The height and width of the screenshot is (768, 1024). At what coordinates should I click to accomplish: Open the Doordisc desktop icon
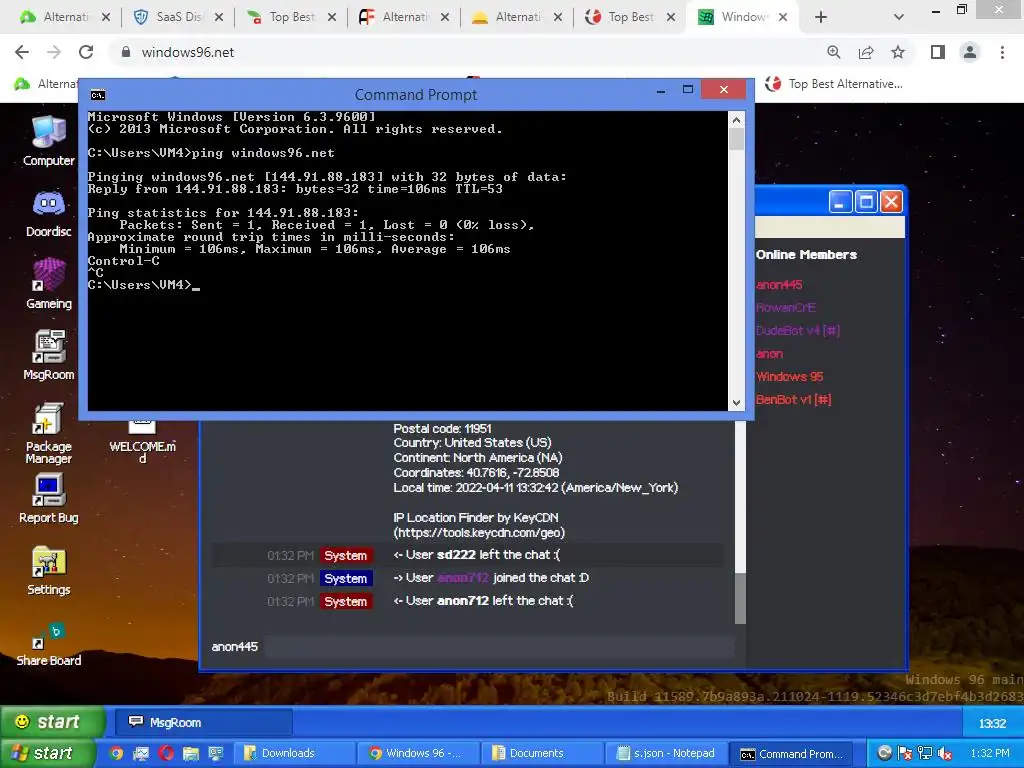(x=48, y=214)
